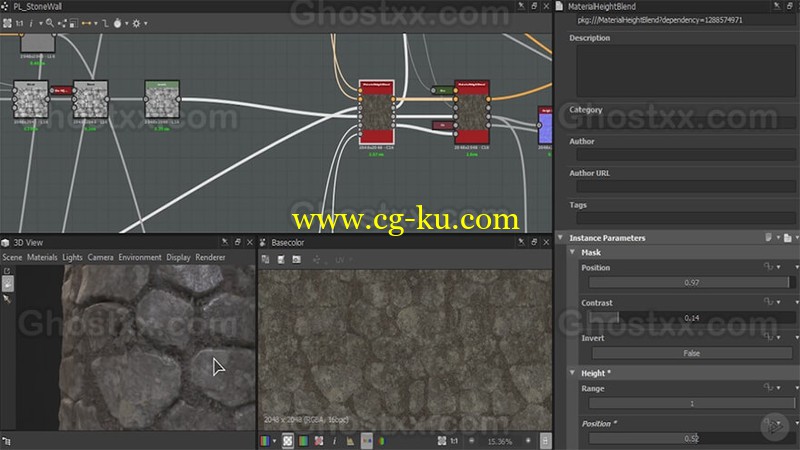The height and width of the screenshot is (450, 800).
Task: Click the orthogonal link style icon
Action: tap(105, 23)
